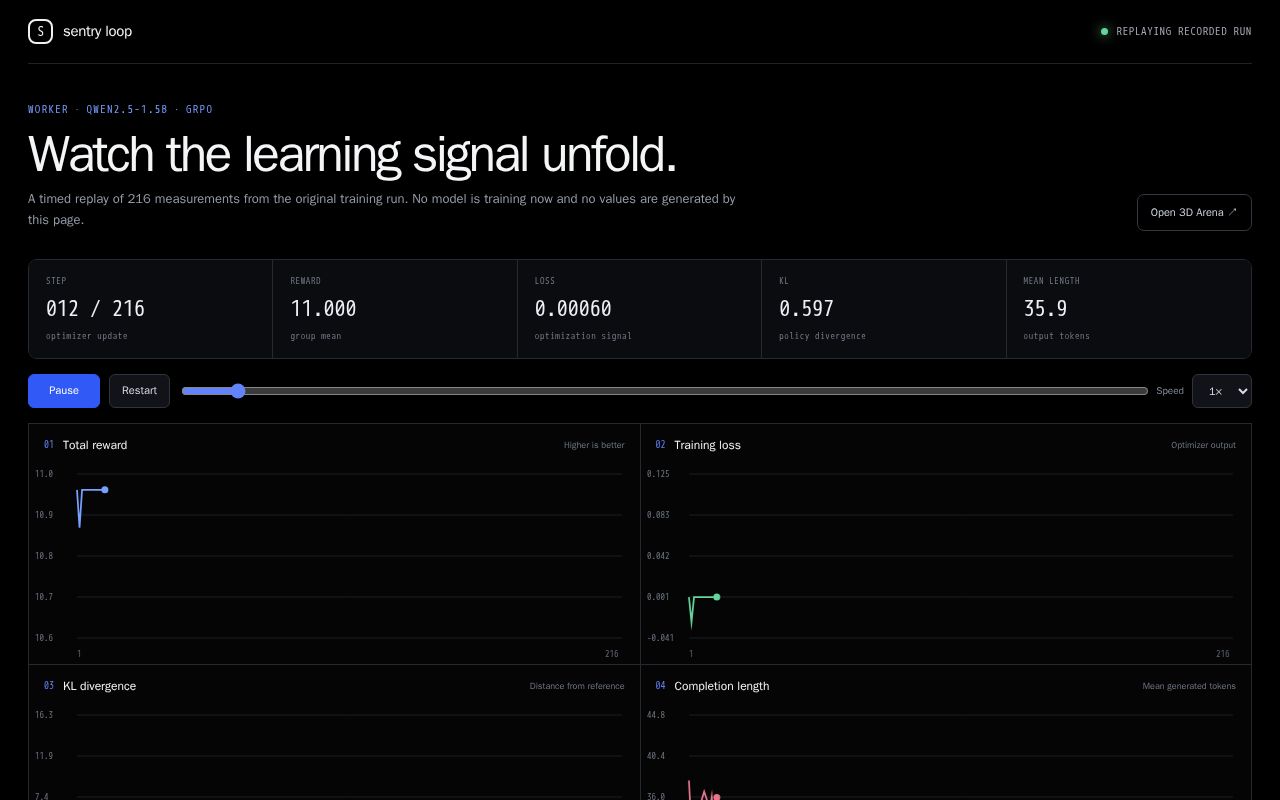Click the current point on Completion length chart
Viewport: 1280px width, 800px height.
click(x=716, y=797)
